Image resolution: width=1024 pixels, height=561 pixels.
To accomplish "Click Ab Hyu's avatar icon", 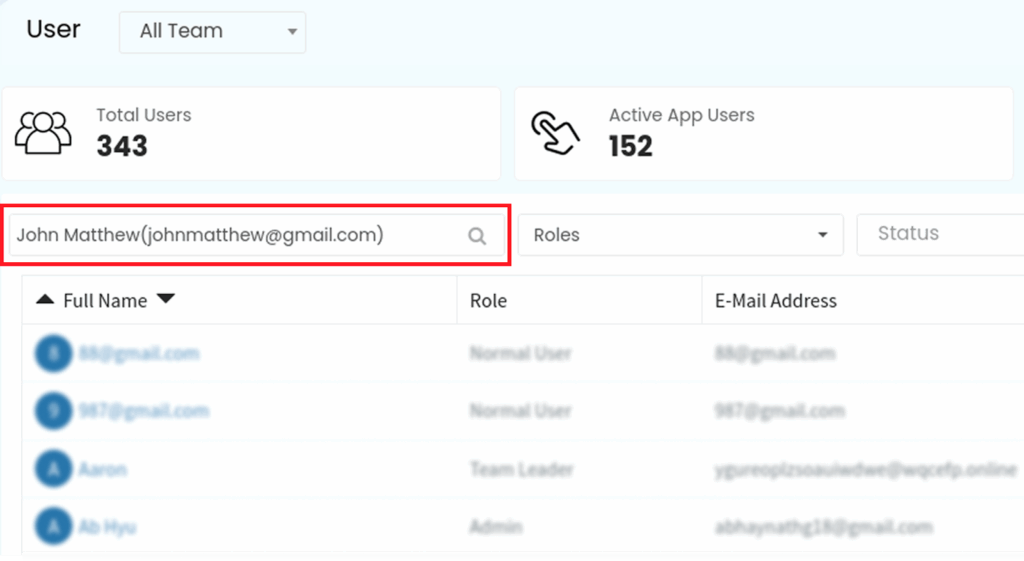I will tap(53, 526).
